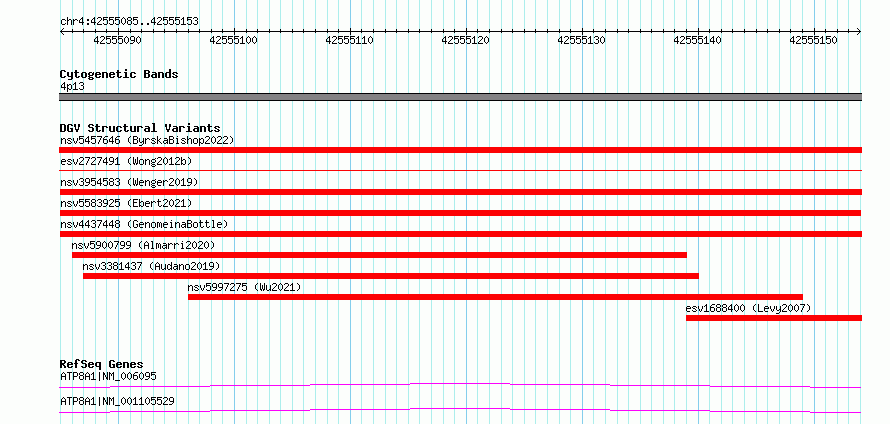
Task: Open the ATP8A1|NM_001105529 gene label
Action: coord(117,401)
